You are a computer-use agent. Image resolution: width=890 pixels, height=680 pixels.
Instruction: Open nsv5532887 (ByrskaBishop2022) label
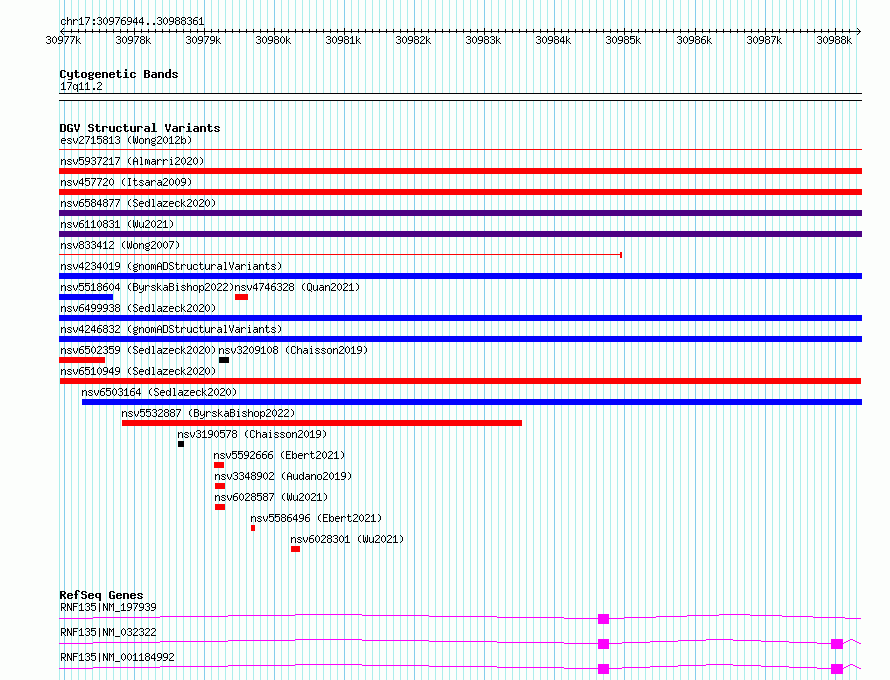[x=208, y=413]
